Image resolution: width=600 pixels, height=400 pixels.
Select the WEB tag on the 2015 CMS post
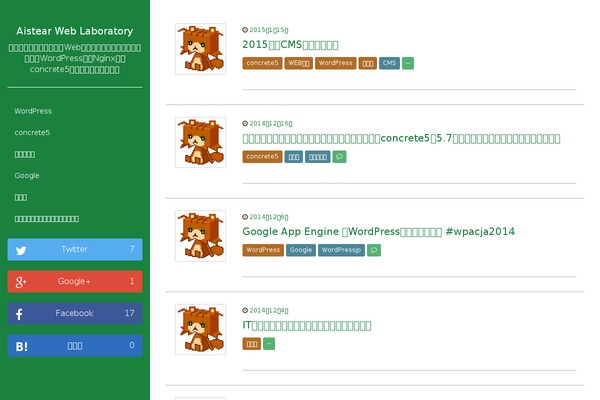click(x=298, y=63)
